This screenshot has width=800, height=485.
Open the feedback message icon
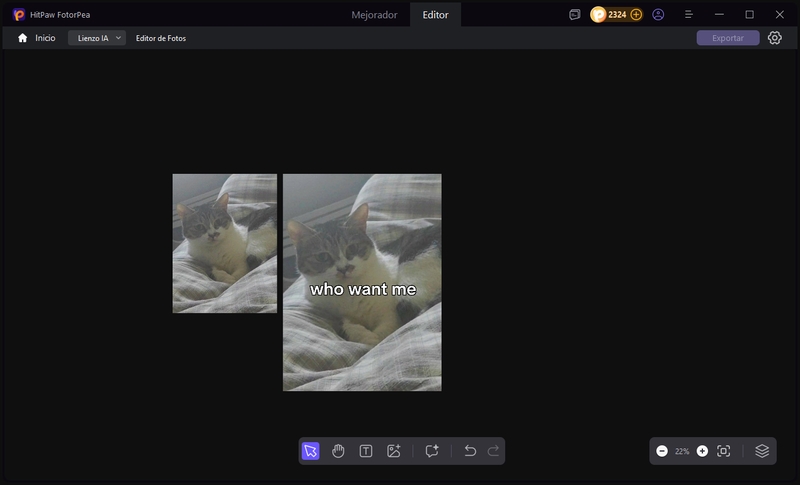(574, 15)
